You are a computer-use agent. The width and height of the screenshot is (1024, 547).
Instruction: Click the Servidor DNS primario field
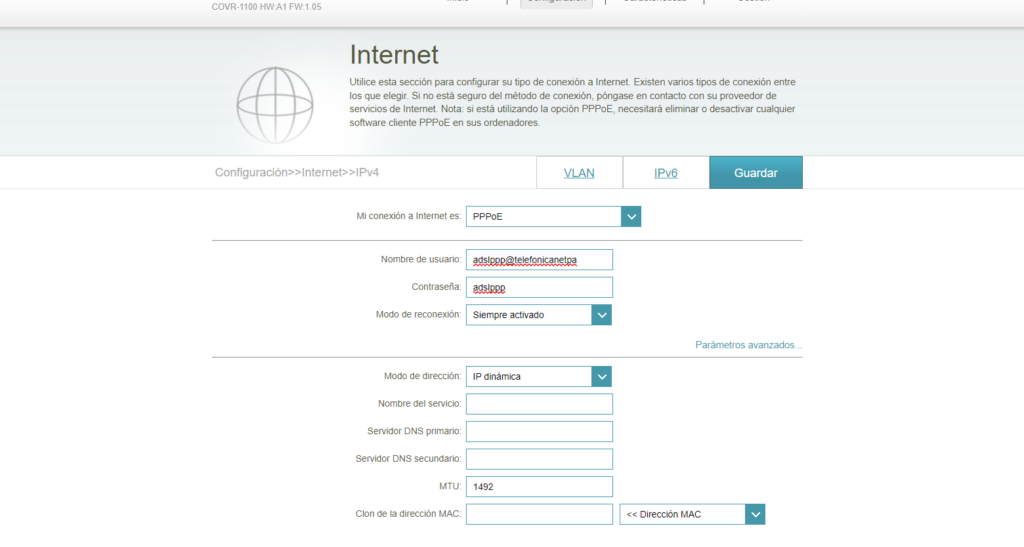(539, 432)
